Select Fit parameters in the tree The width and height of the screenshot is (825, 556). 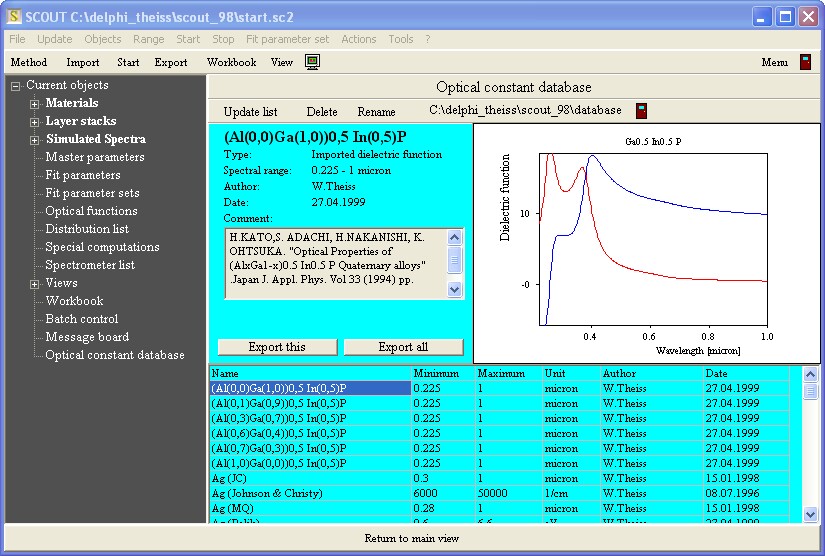click(x=83, y=175)
